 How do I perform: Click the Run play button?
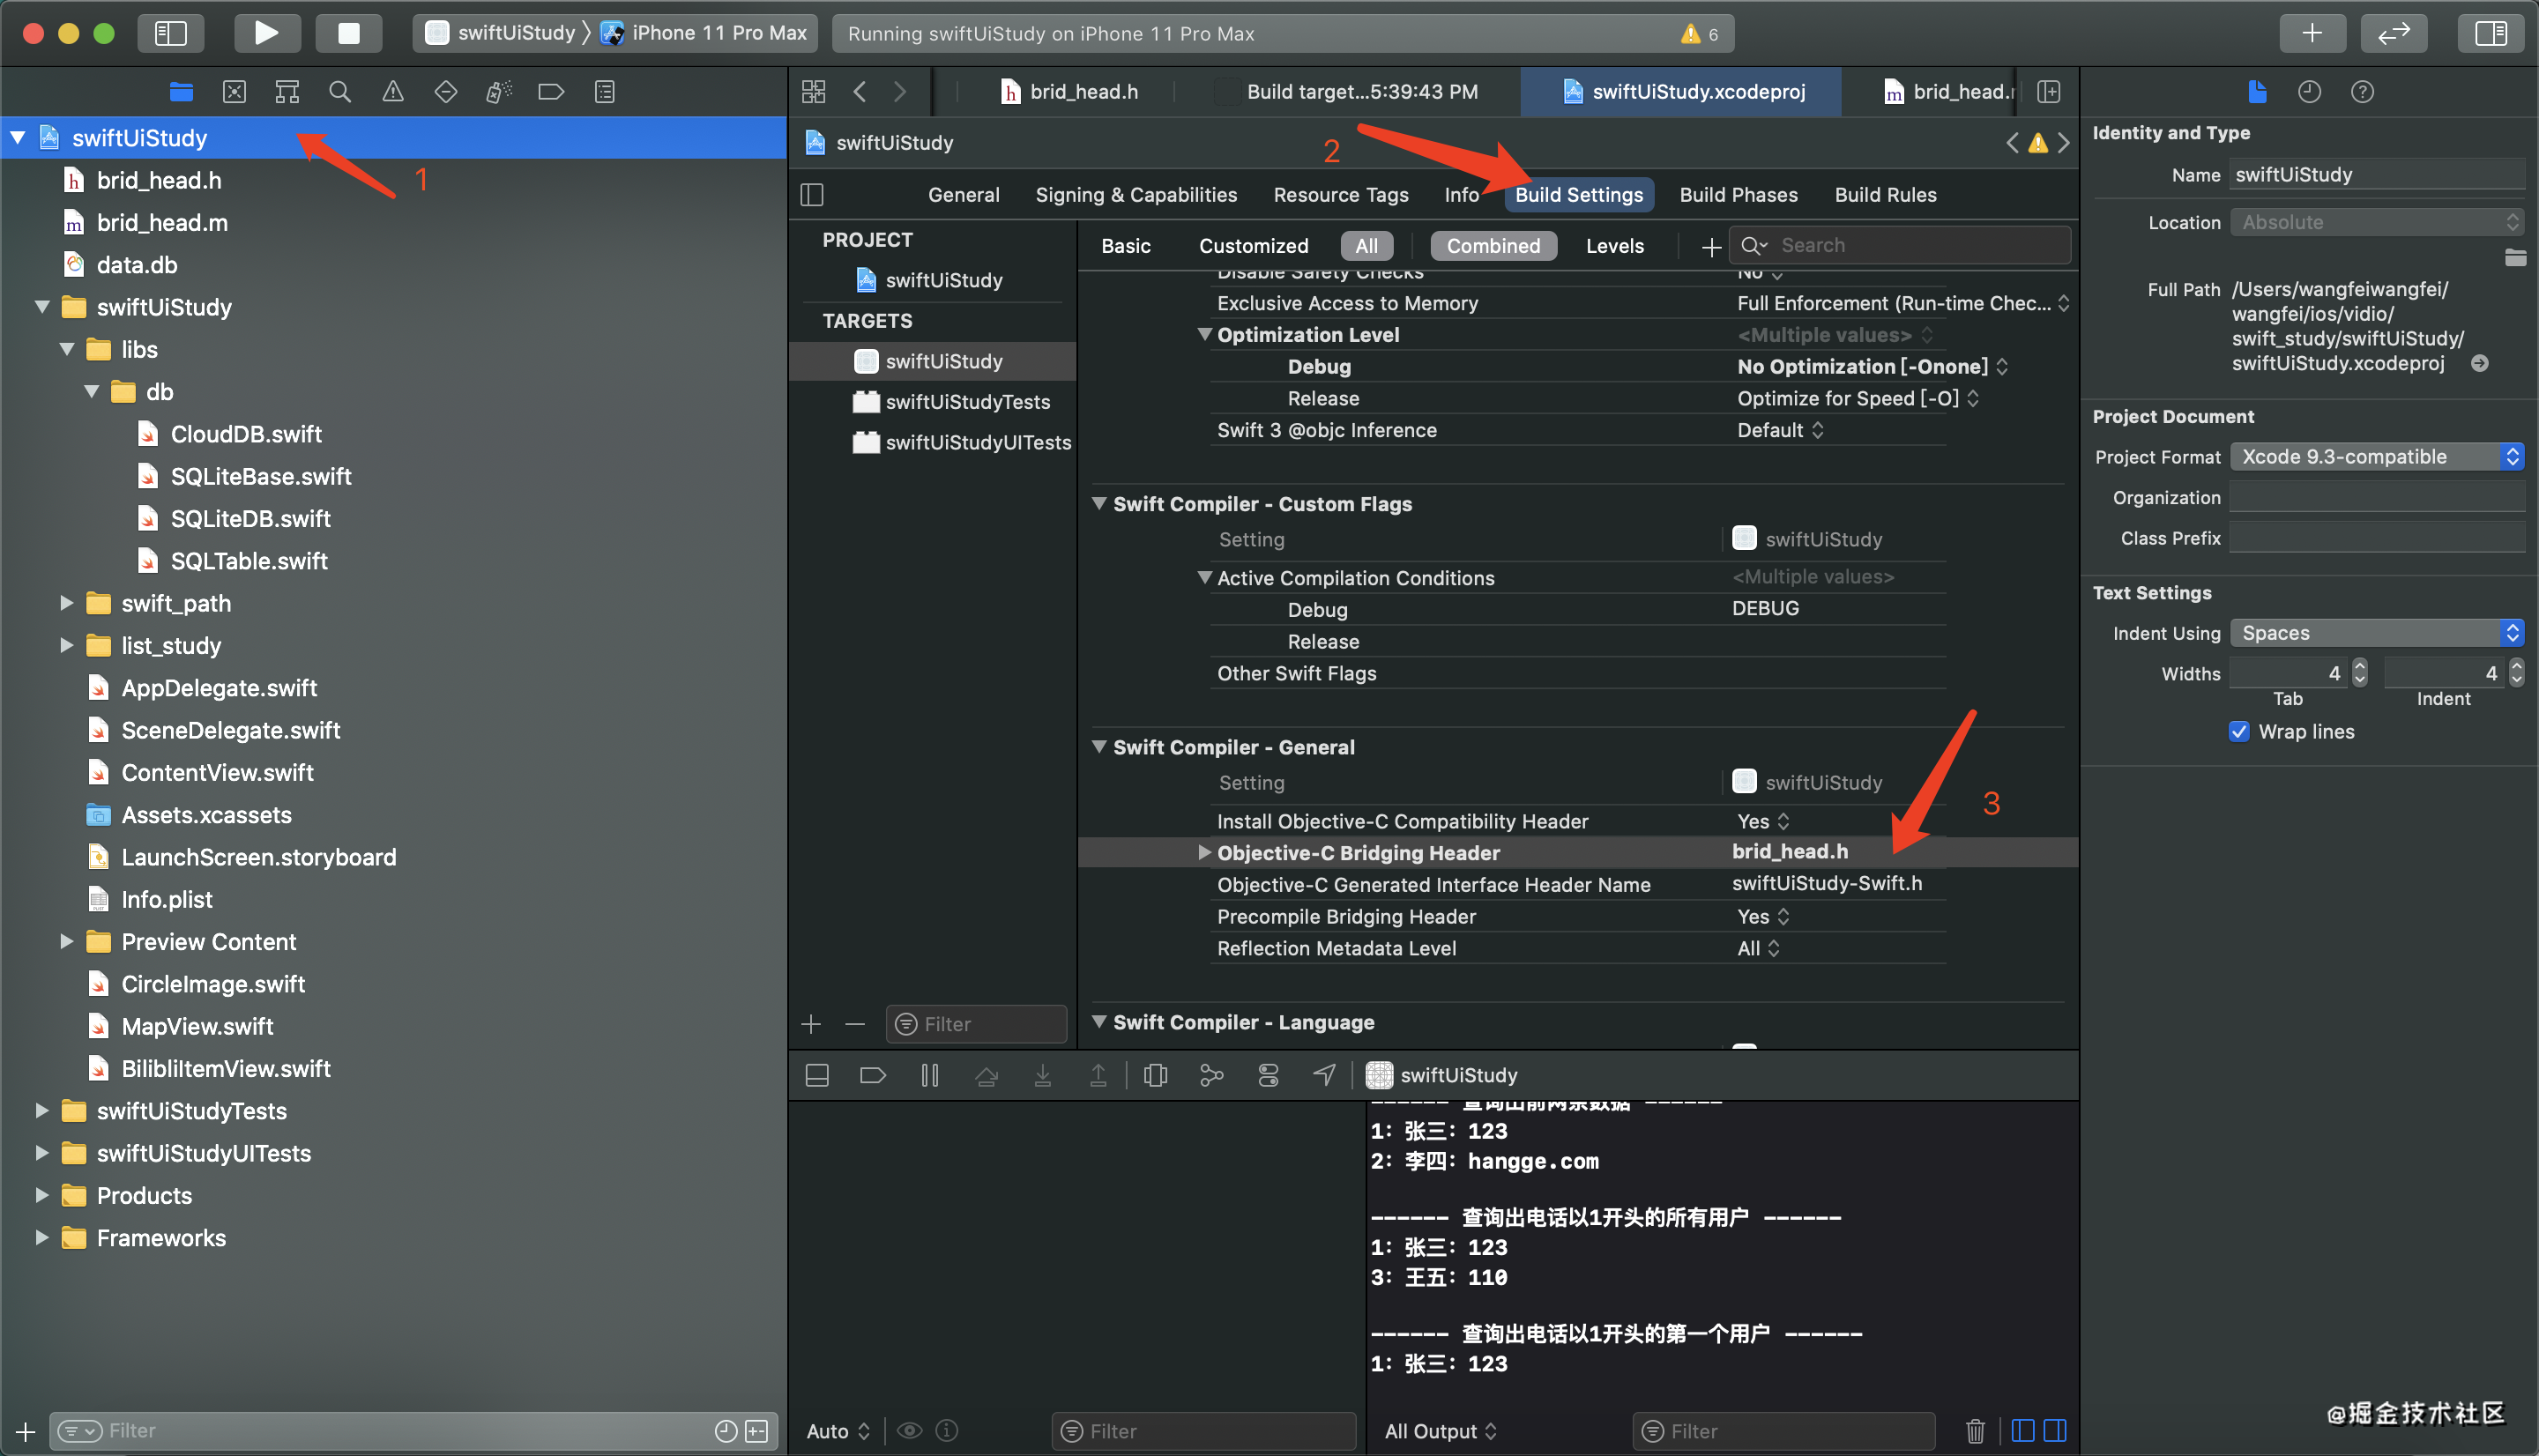coord(266,33)
